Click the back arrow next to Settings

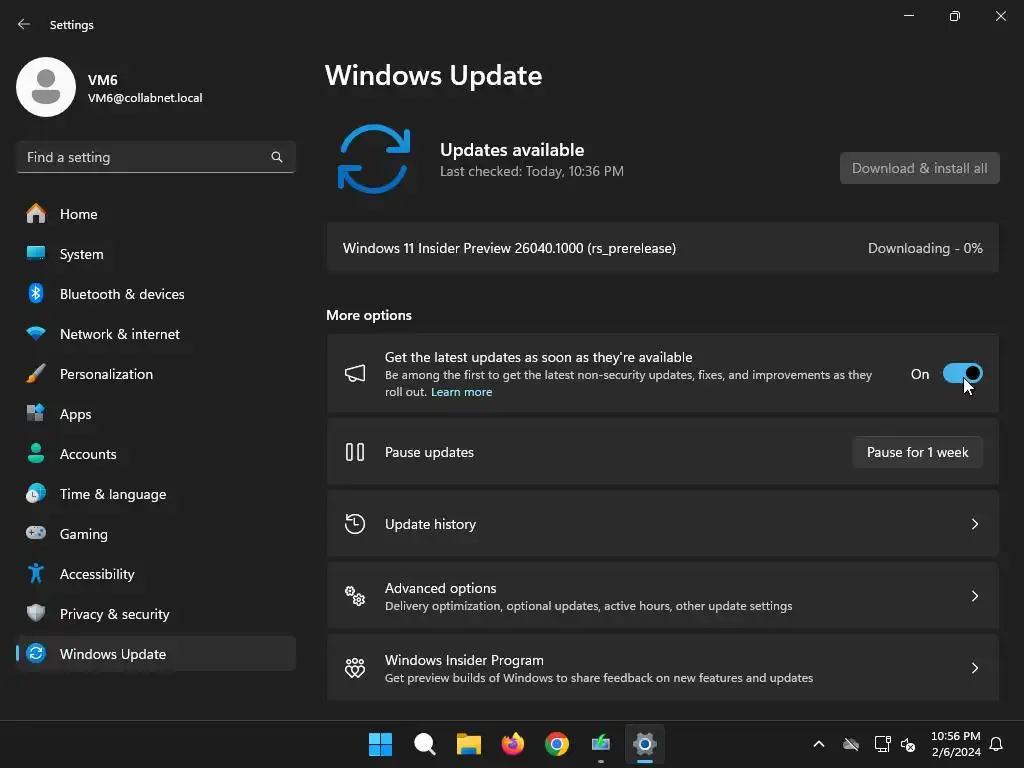[24, 24]
